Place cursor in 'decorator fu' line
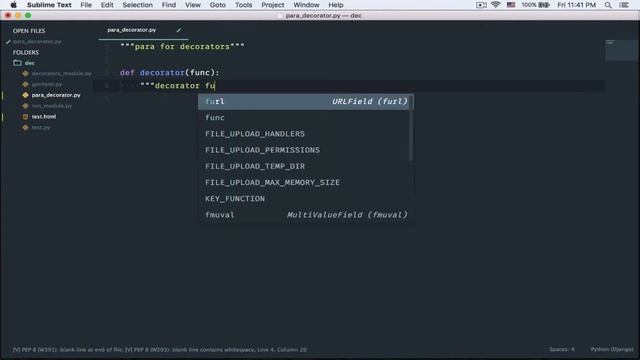This screenshot has width=640, height=360. tap(177, 86)
